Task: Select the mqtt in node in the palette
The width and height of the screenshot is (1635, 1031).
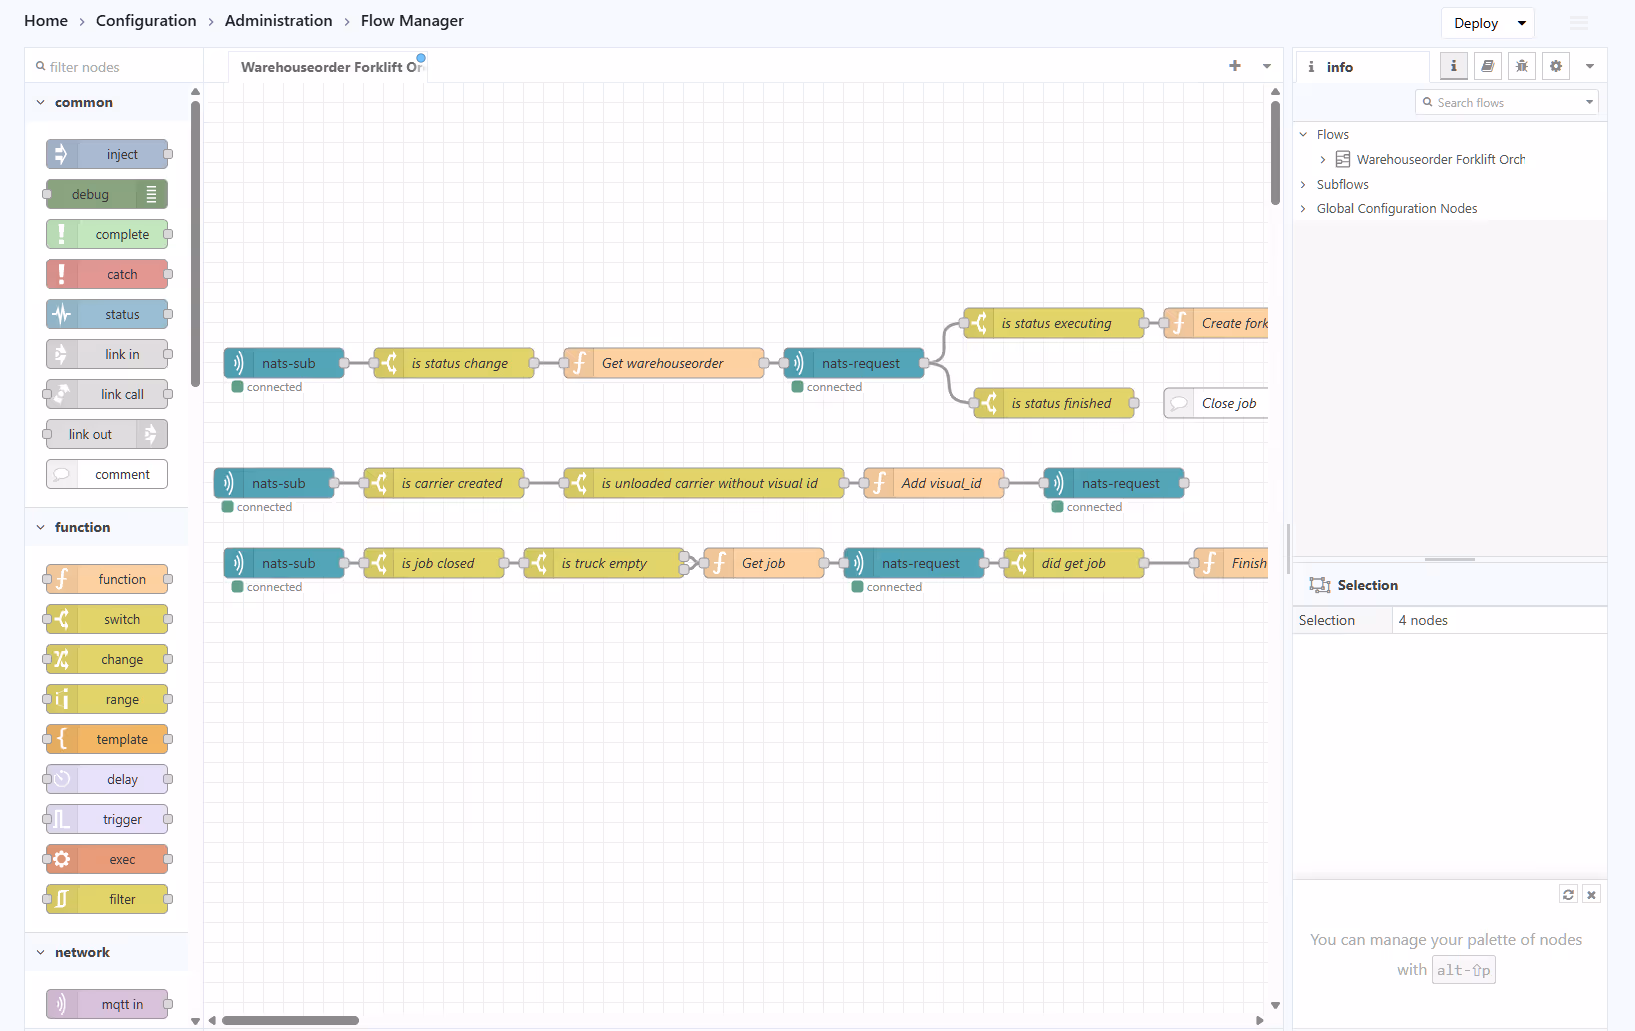Action: (108, 1004)
